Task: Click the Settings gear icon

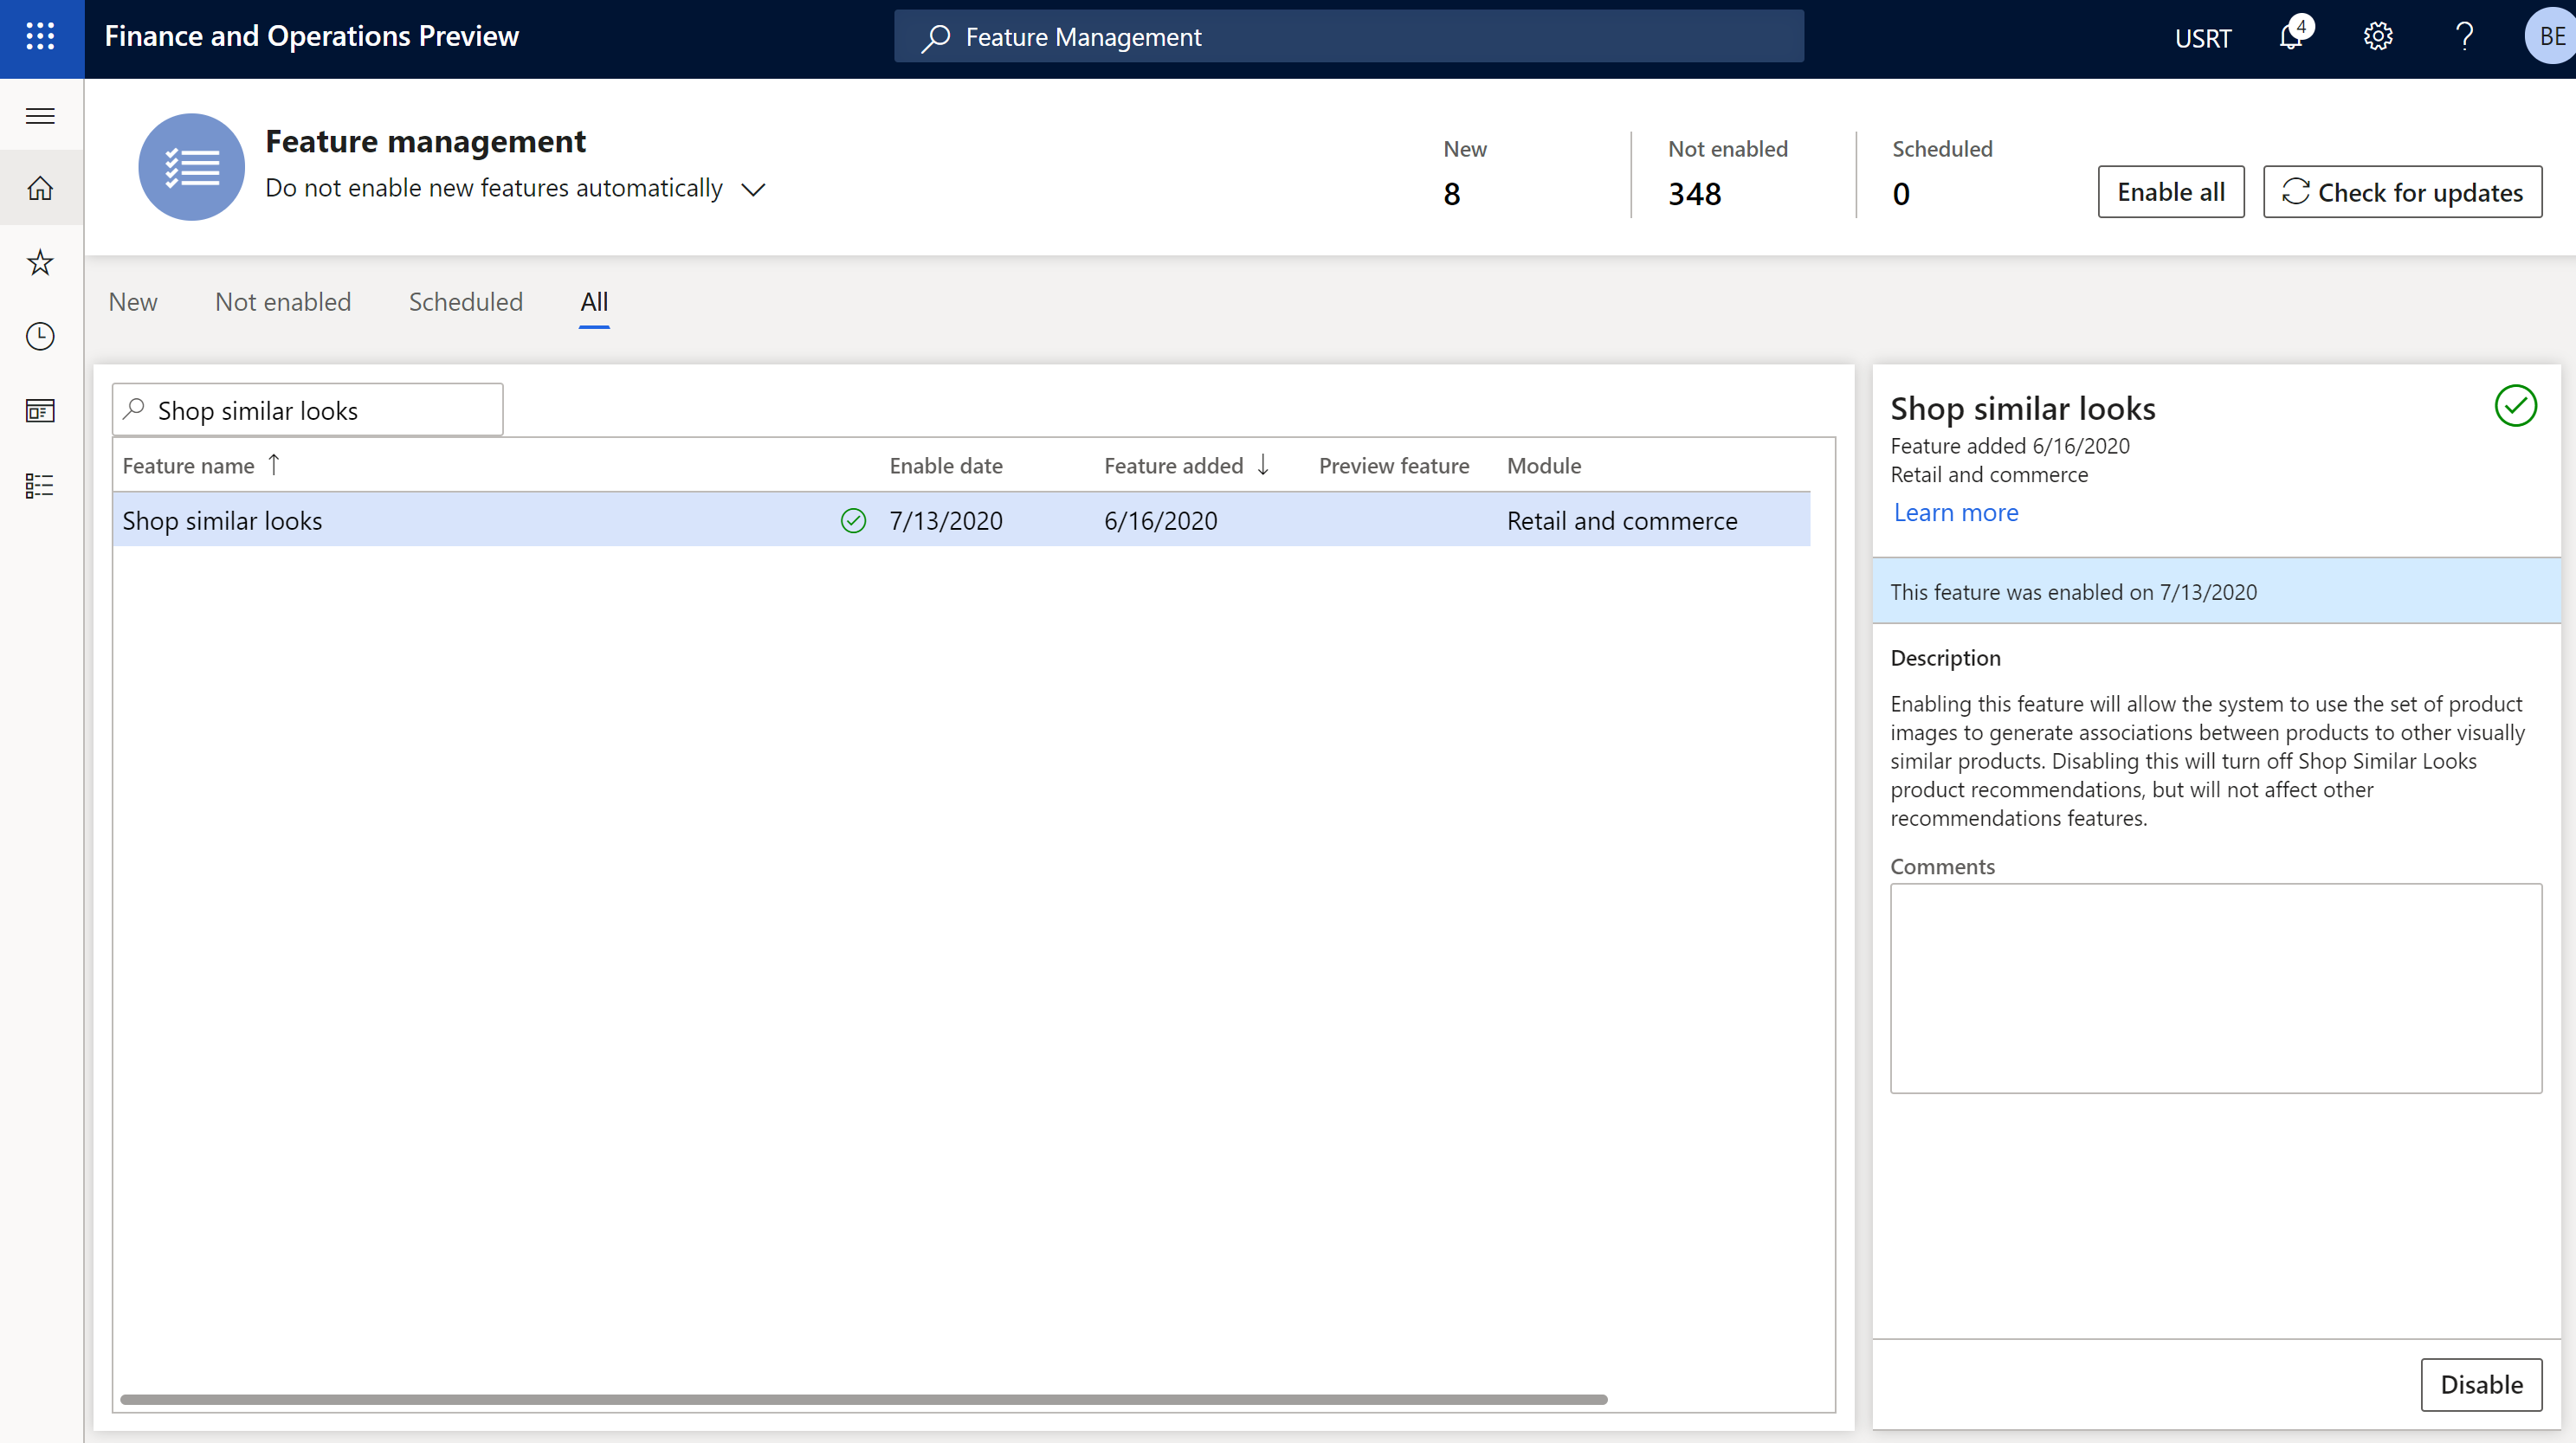Action: click(2379, 35)
